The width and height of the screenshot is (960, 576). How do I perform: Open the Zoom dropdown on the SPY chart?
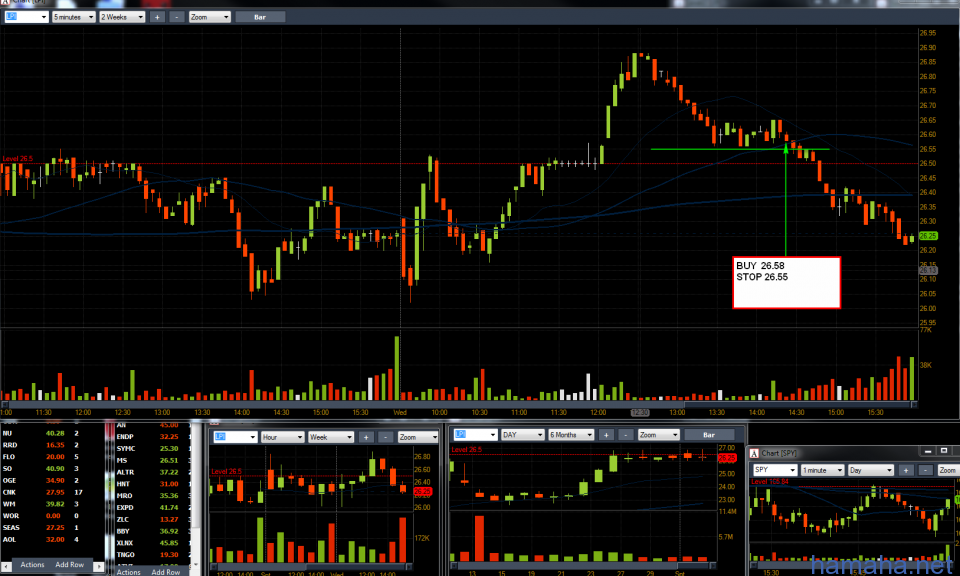click(948, 470)
